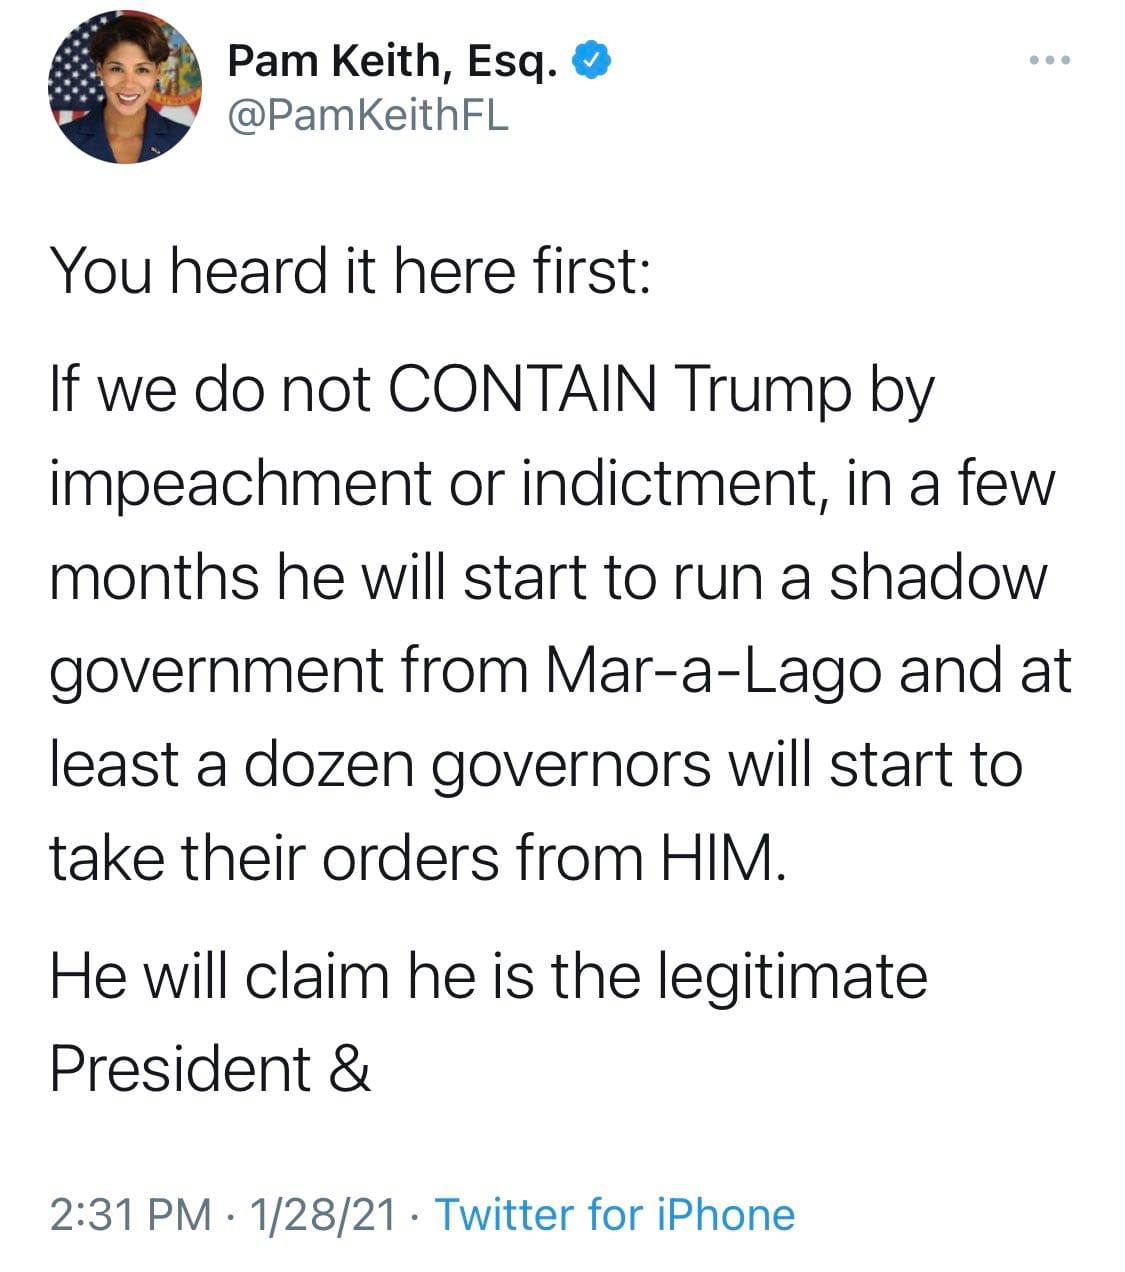Click the blue verified badge icon
This screenshot has height=1272, width=1125.
click(592, 61)
